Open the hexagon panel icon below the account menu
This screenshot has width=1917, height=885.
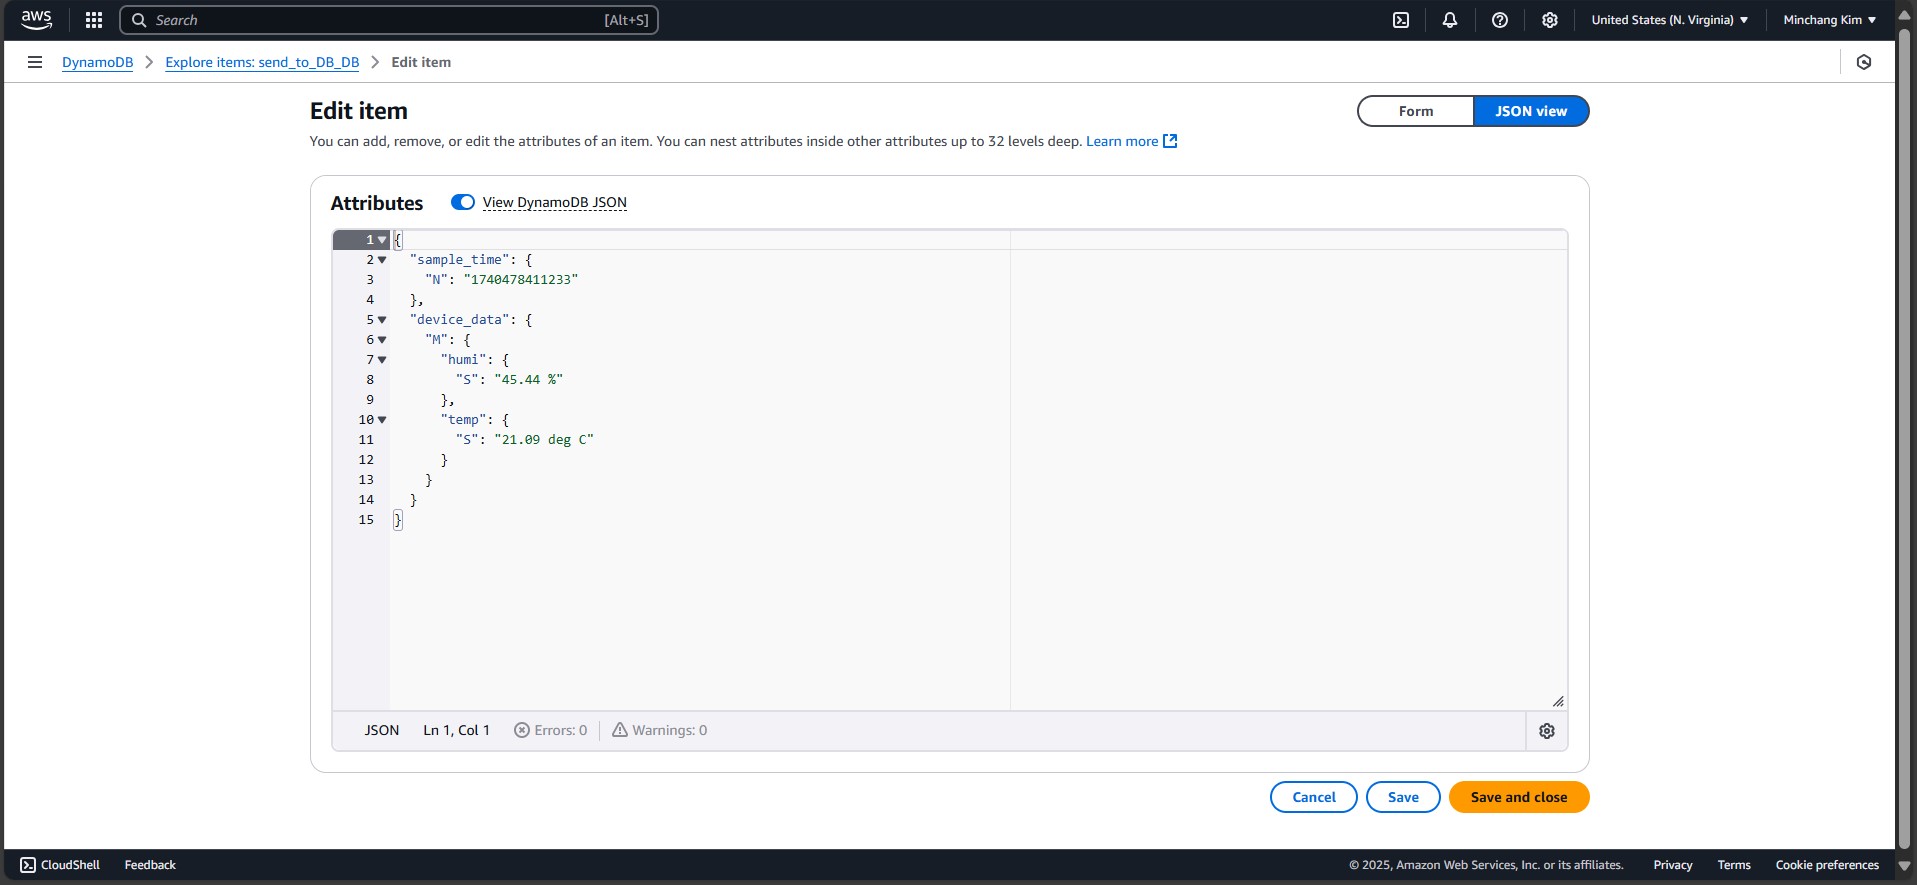[x=1864, y=62]
